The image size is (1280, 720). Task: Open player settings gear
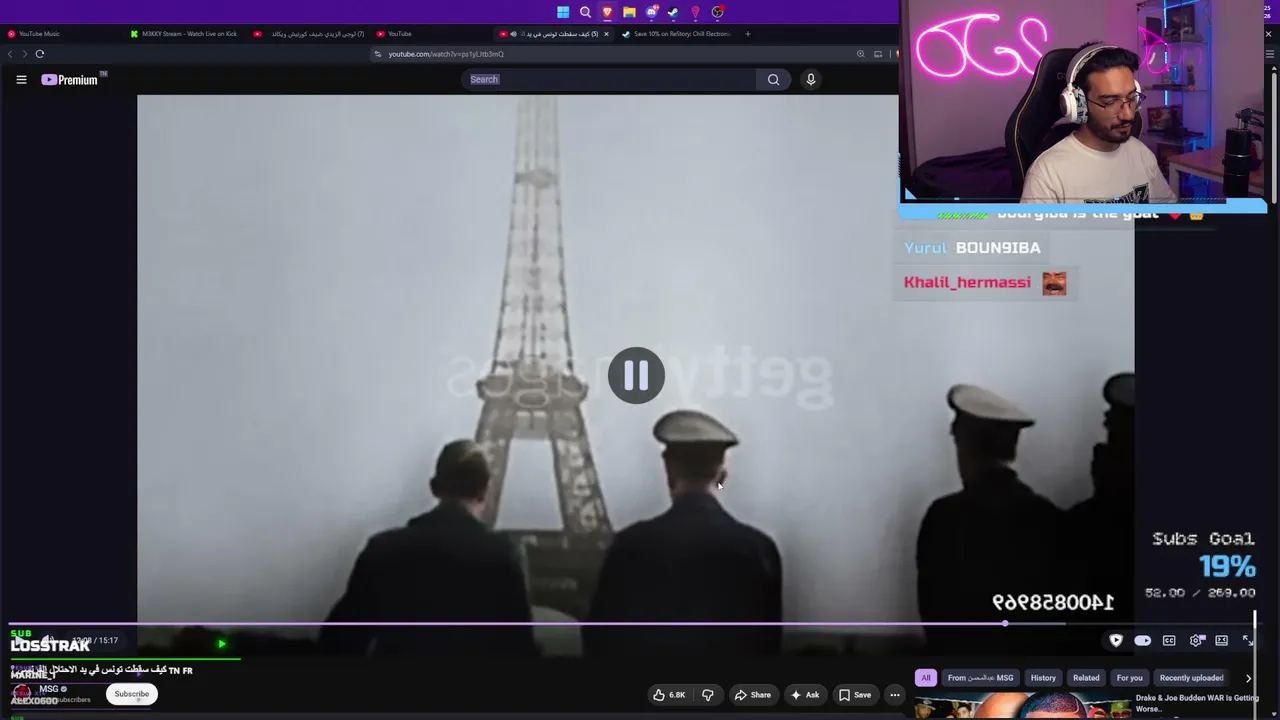[x=1196, y=641]
